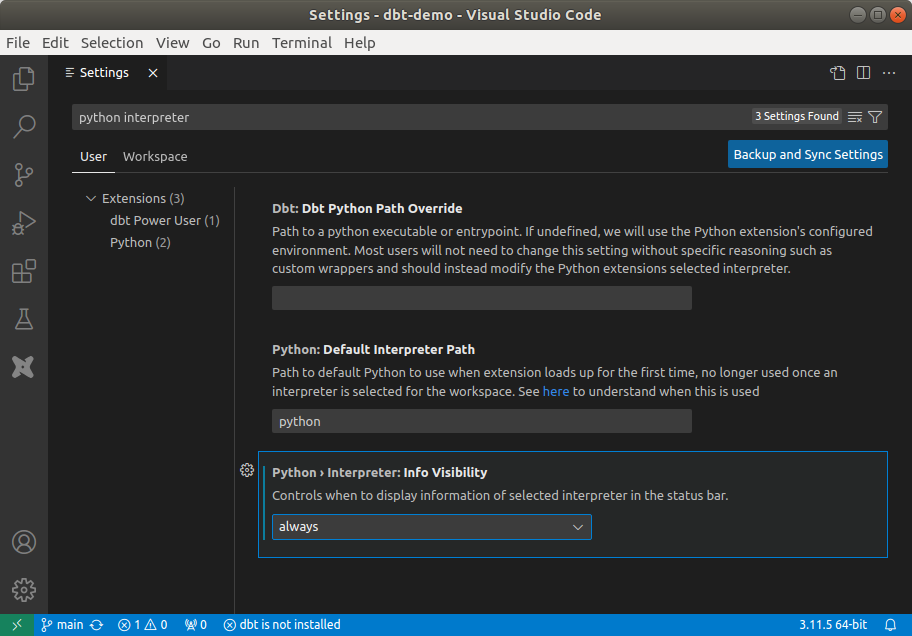
Task: Open the Run and Debug view
Action: (x=24, y=222)
